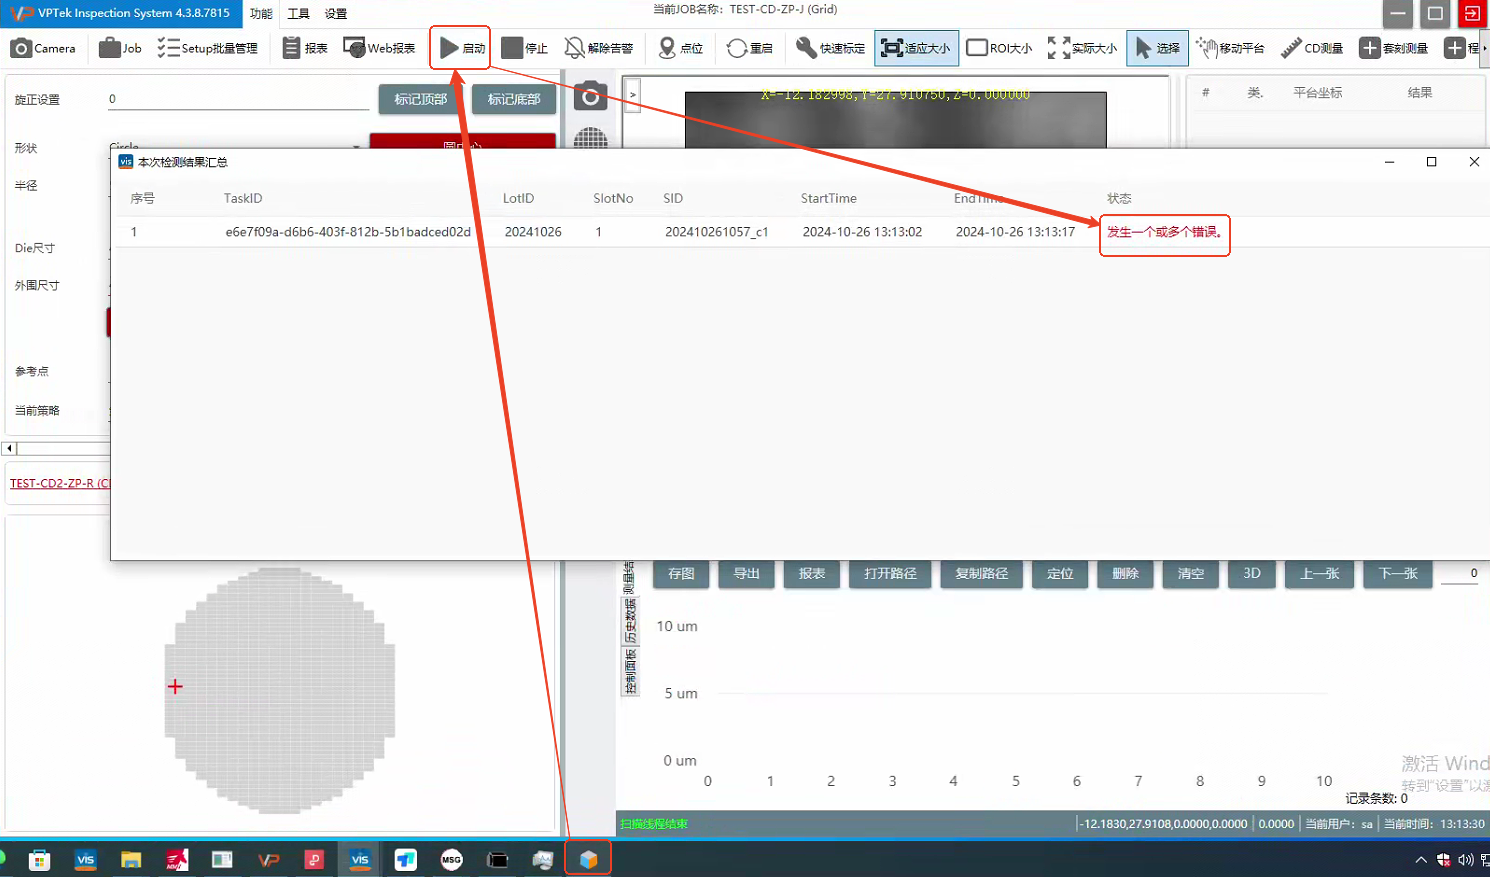The width and height of the screenshot is (1490, 877).
Task: Show hidden tray icons chevron
Action: tap(1421, 860)
